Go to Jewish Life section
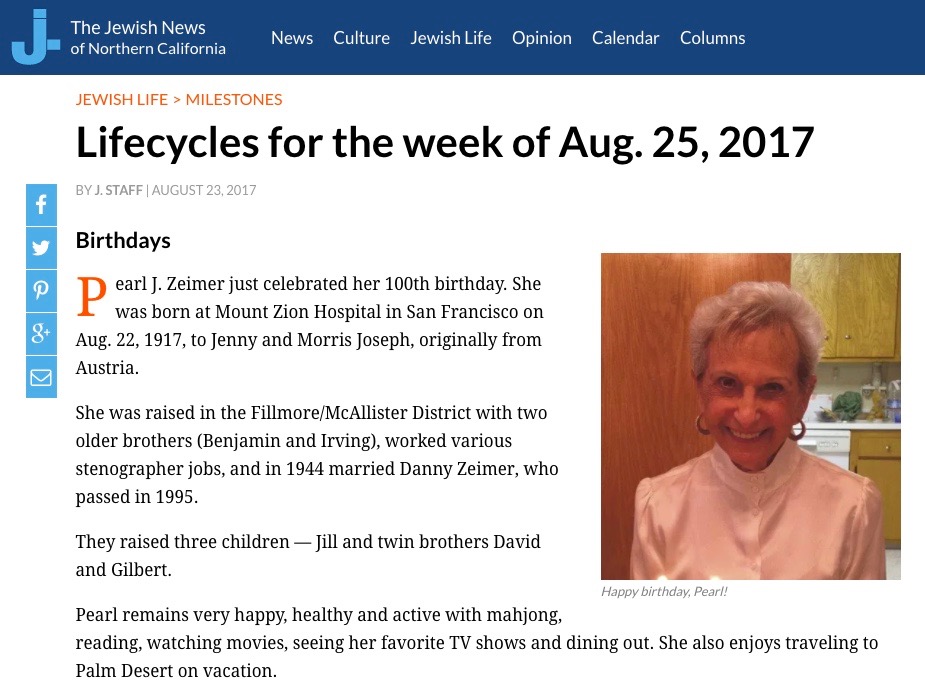This screenshot has width=925, height=696. pyautogui.click(x=451, y=38)
